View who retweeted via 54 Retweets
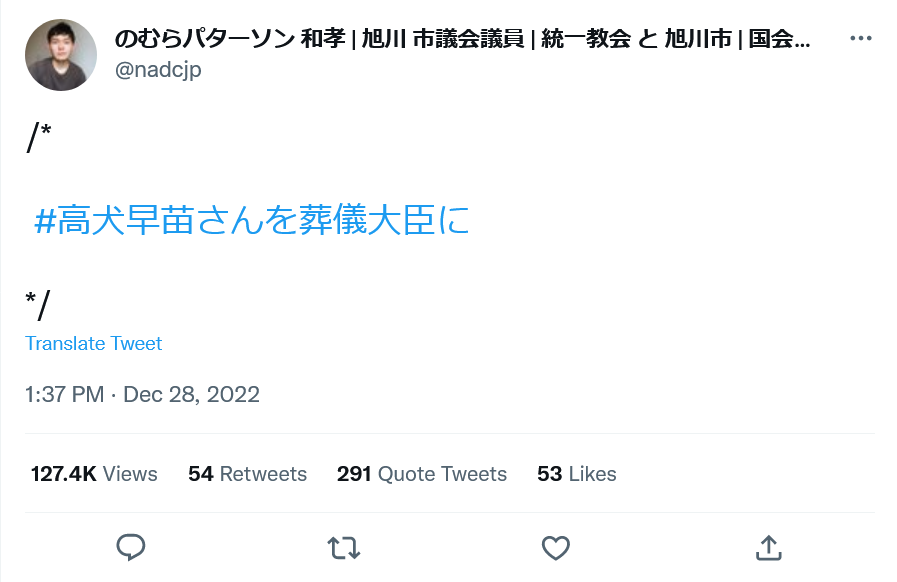This screenshot has height=582, width=897. [247, 474]
